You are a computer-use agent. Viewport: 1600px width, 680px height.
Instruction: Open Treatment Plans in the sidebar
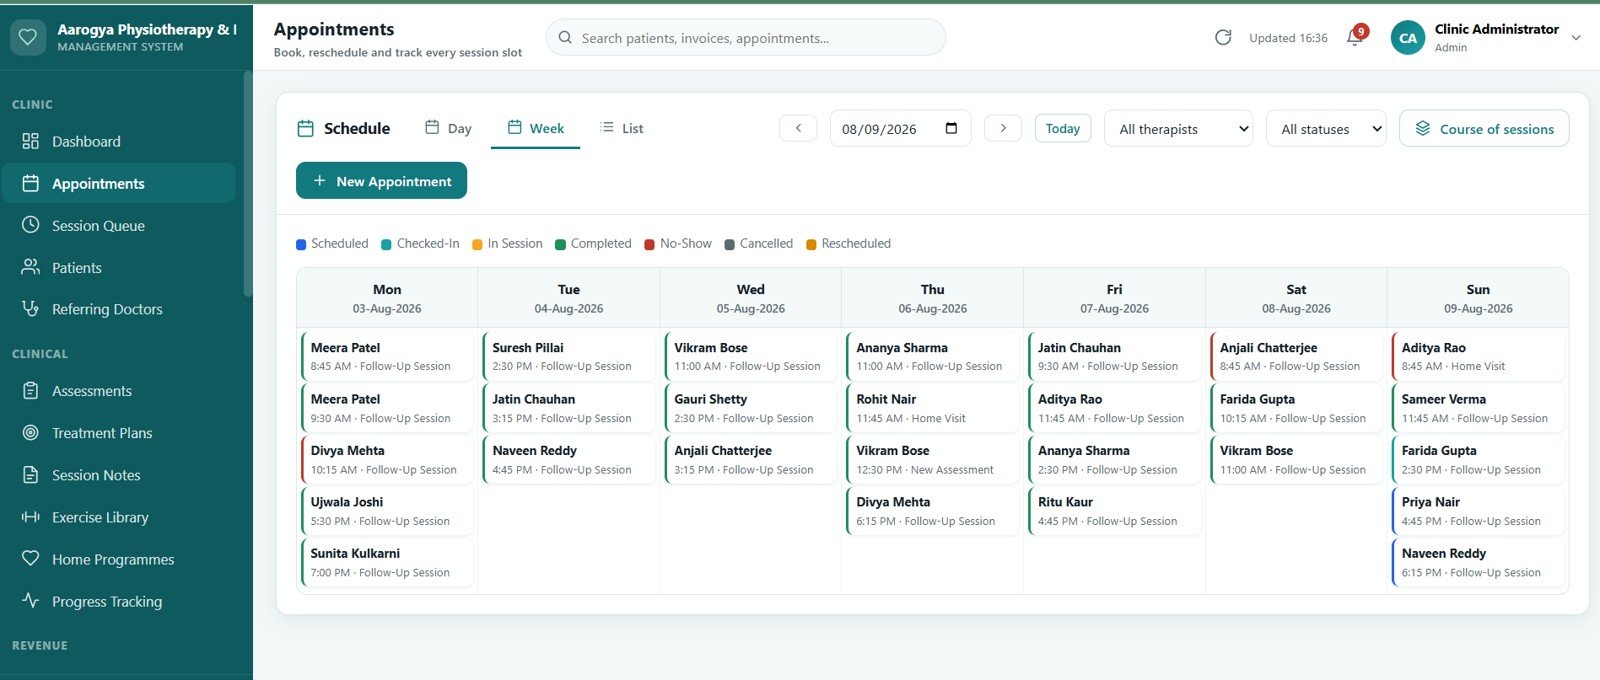click(118, 433)
